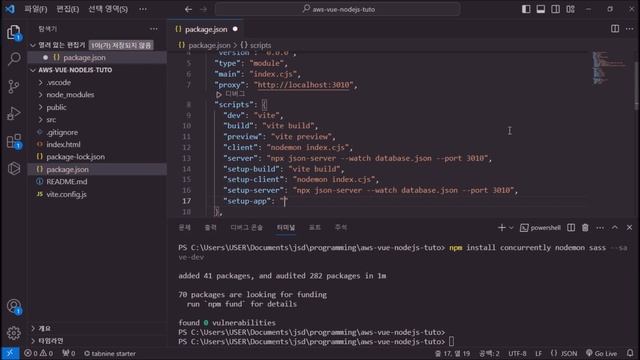Go forward with the navigation arrow
Viewport: 640px width, 360px height.
[x=203, y=9]
